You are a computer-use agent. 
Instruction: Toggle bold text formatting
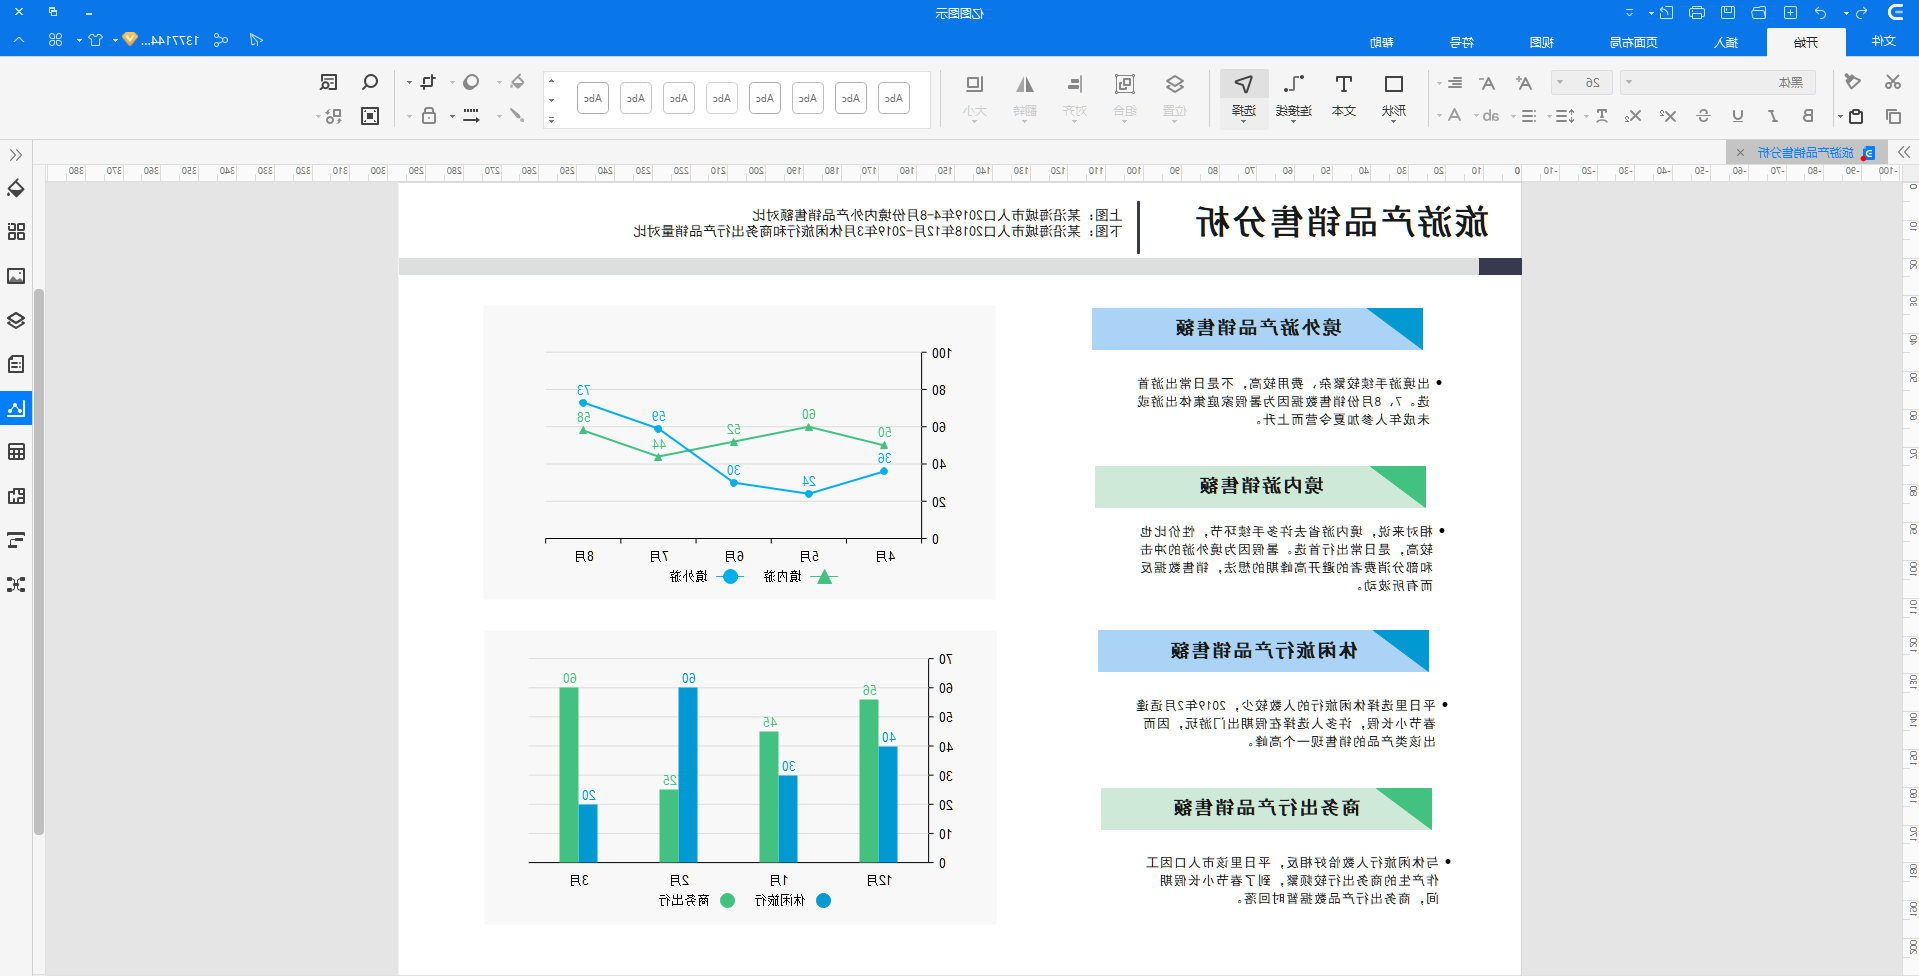(1808, 116)
